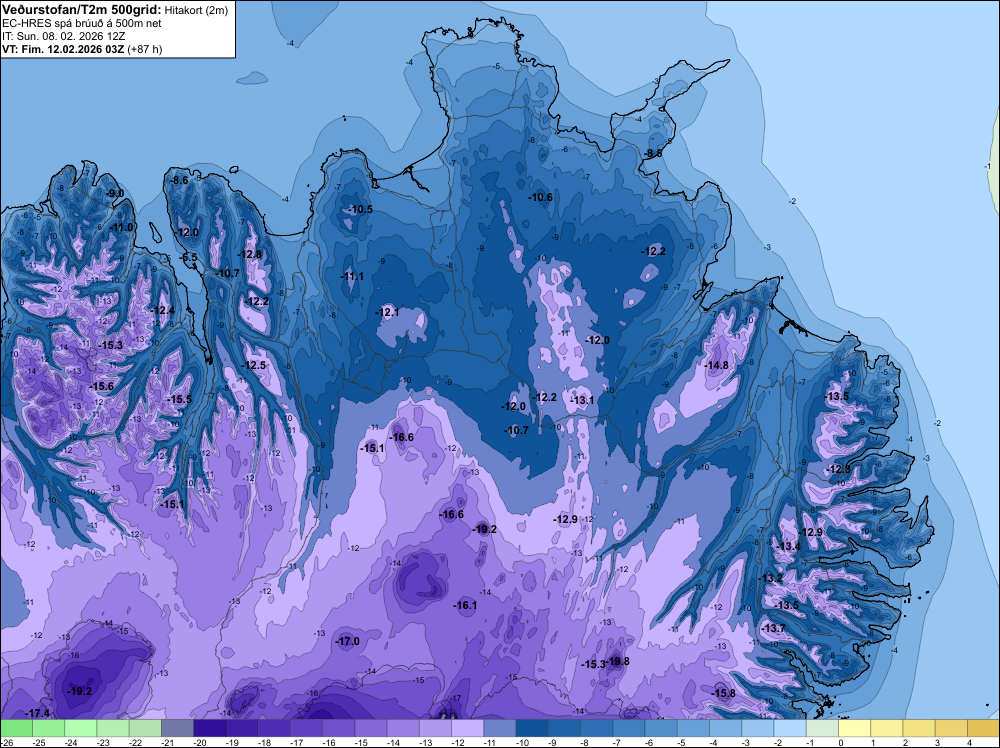Click the -11.1 temperature value on the map
Viewport: 1000px width, 748px height.
tap(352, 276)
